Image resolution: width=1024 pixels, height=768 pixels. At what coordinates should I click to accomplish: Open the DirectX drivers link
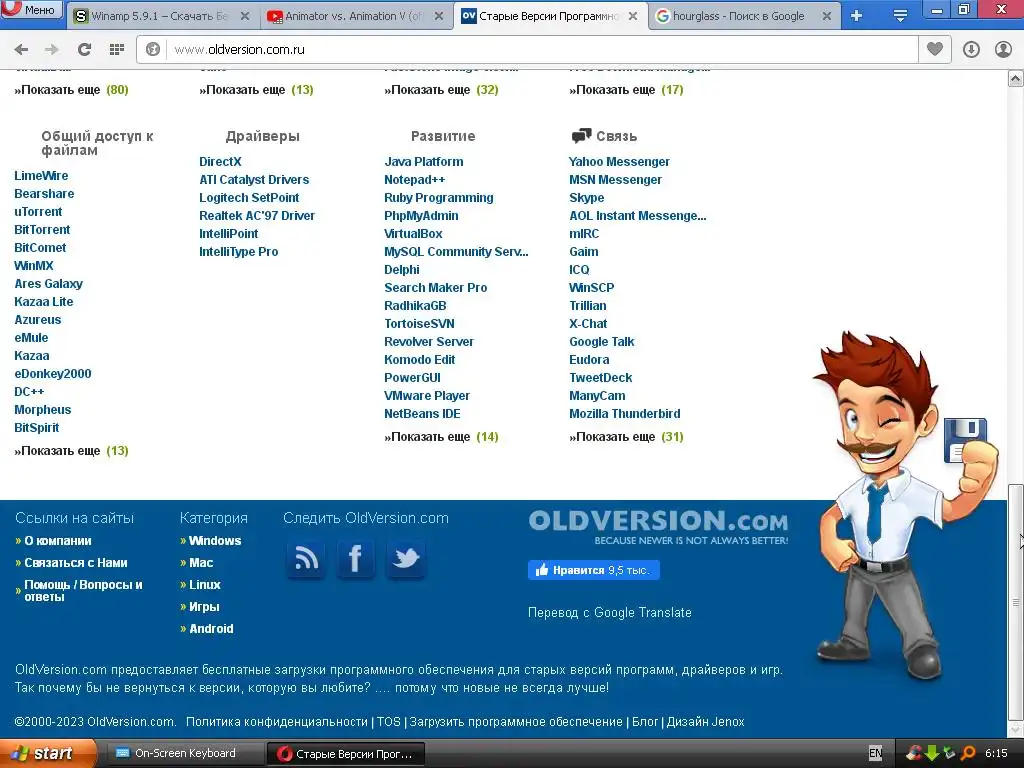coord(220,161)
